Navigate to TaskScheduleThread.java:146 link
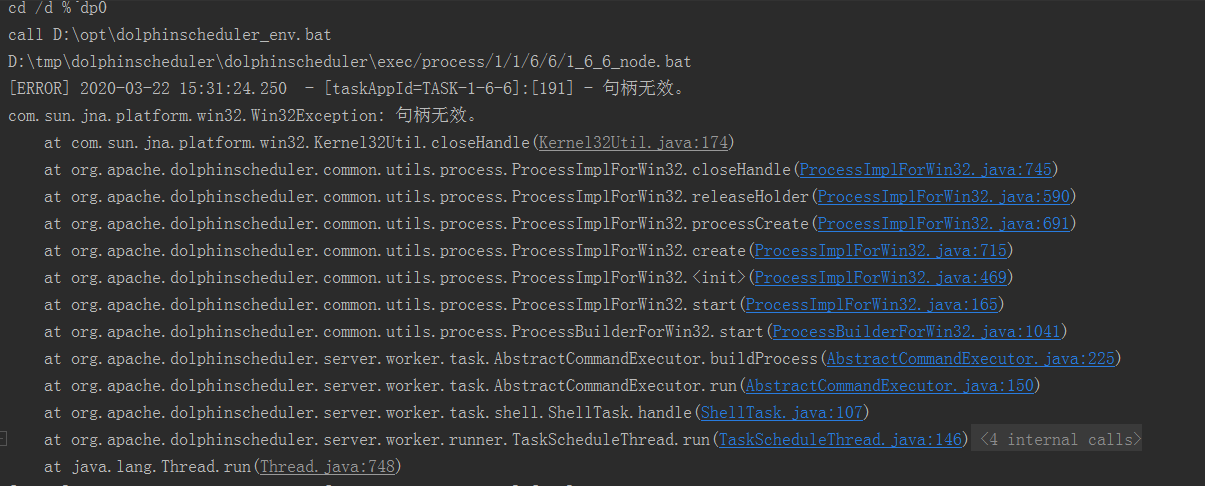The height and width of the screenshot is (486, 1205). (x=839, y=439)
